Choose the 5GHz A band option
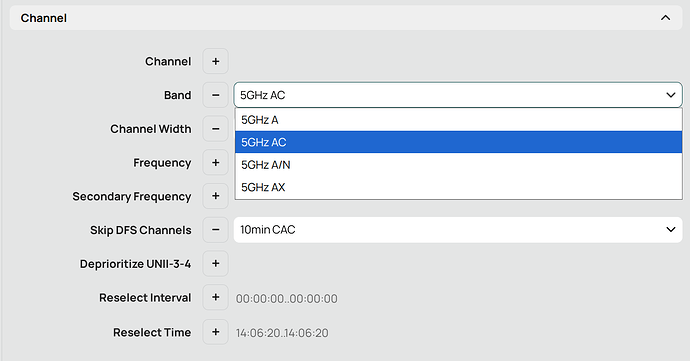 pos(459,120)
